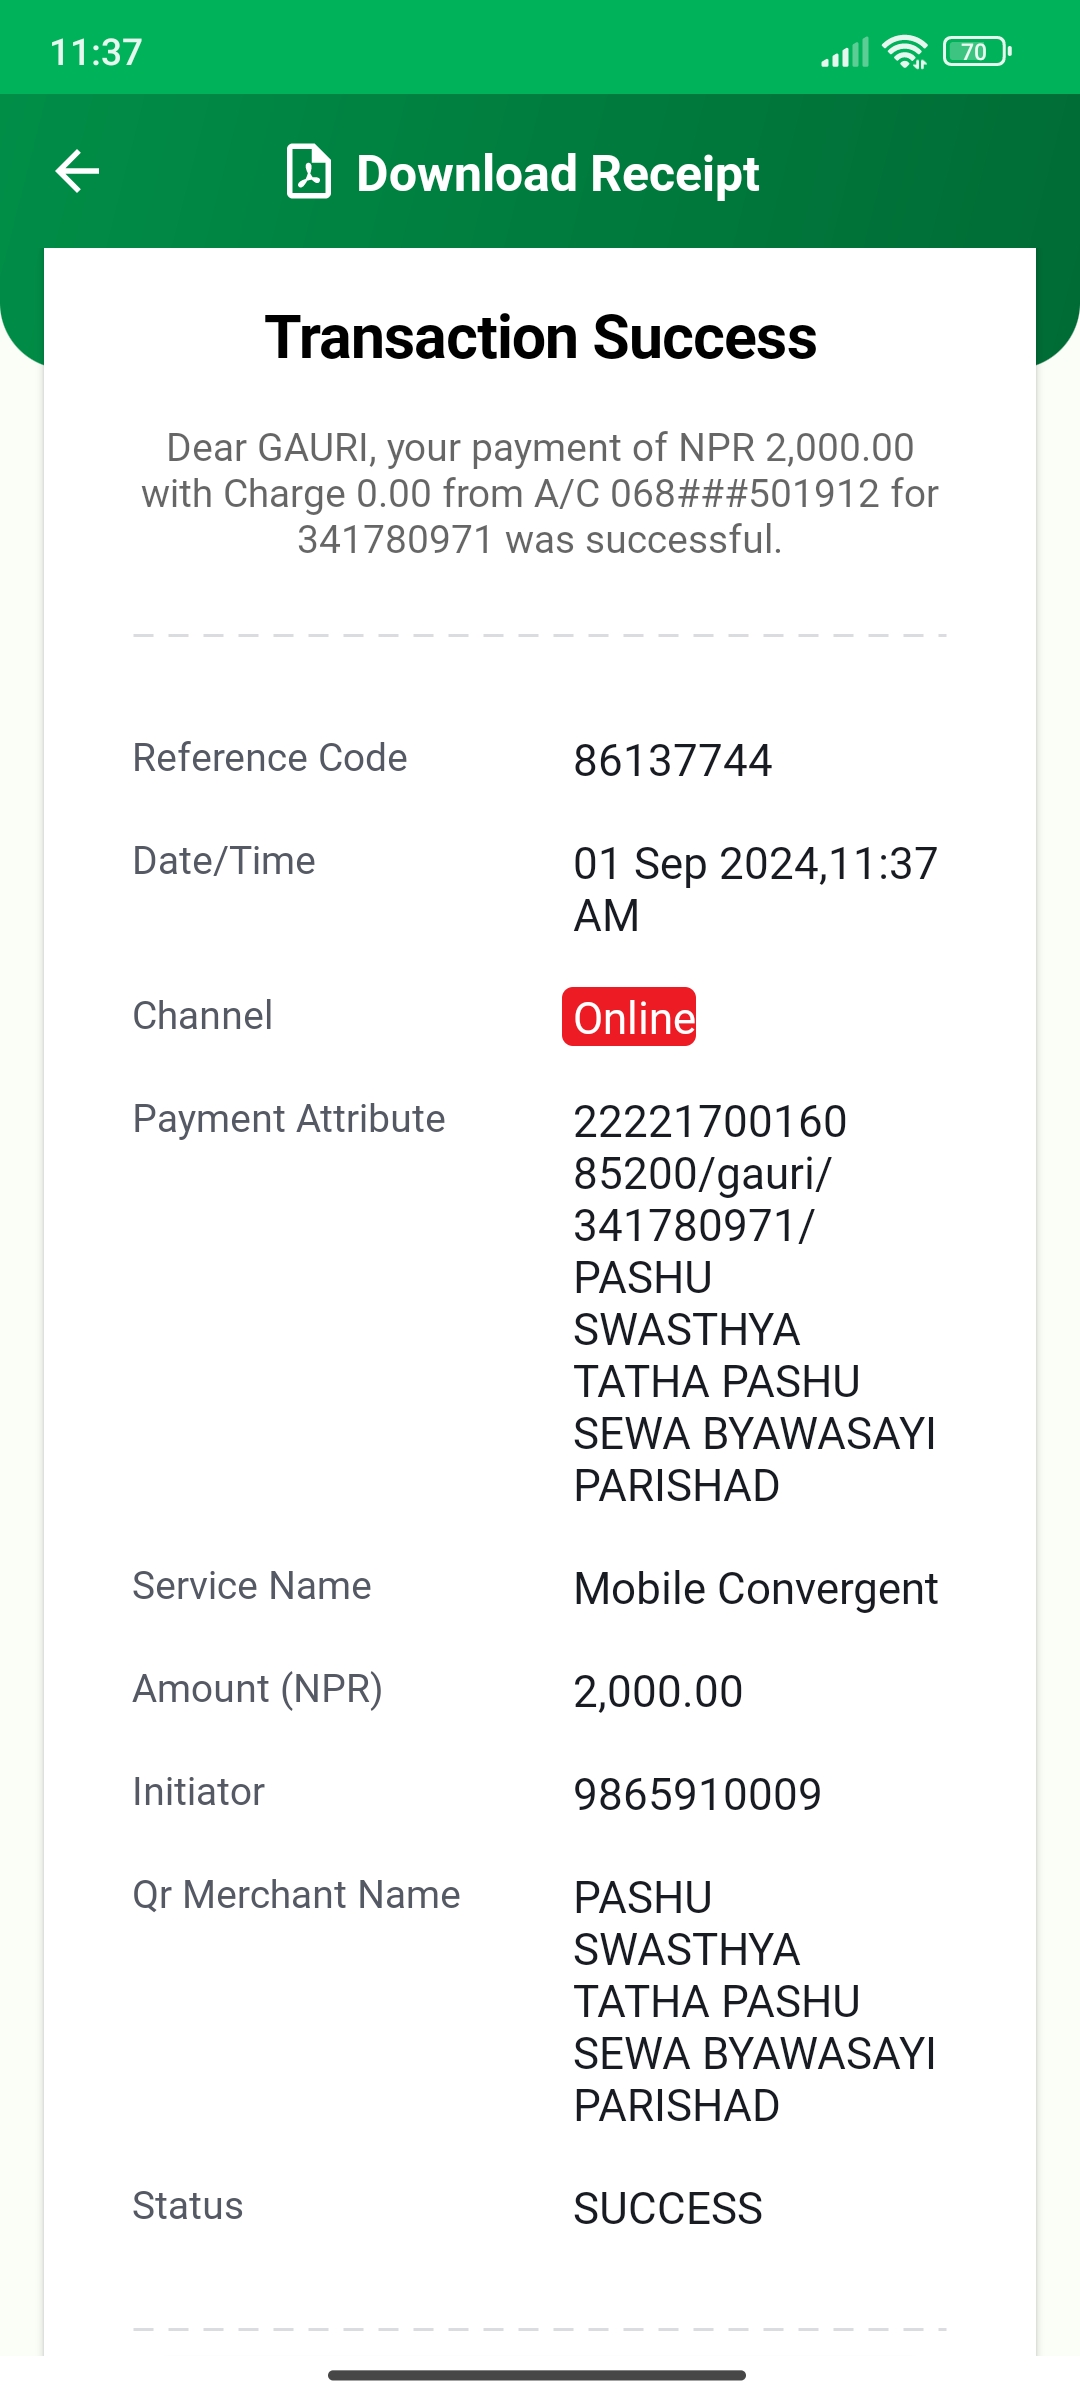Tap the battery indicator icon

pos(977,51)
